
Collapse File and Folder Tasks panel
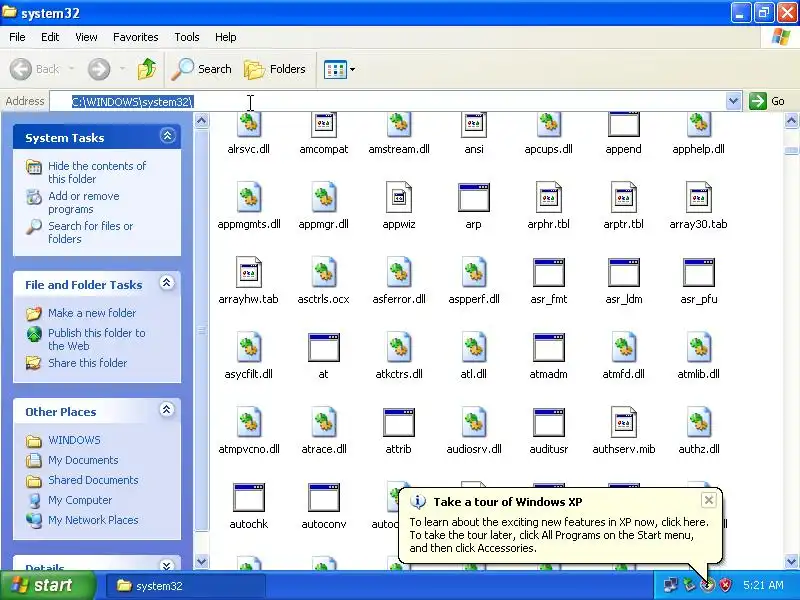167,283
